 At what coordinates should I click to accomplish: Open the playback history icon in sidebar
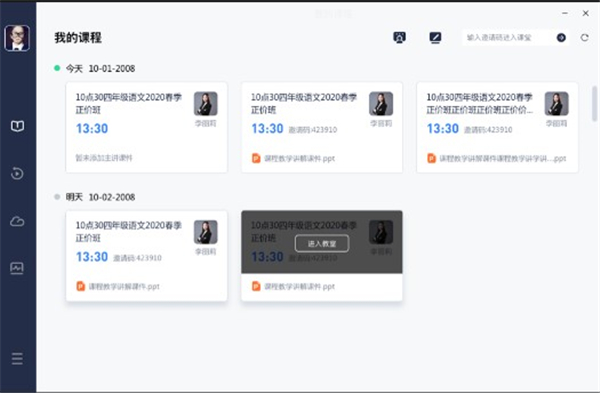17,173
